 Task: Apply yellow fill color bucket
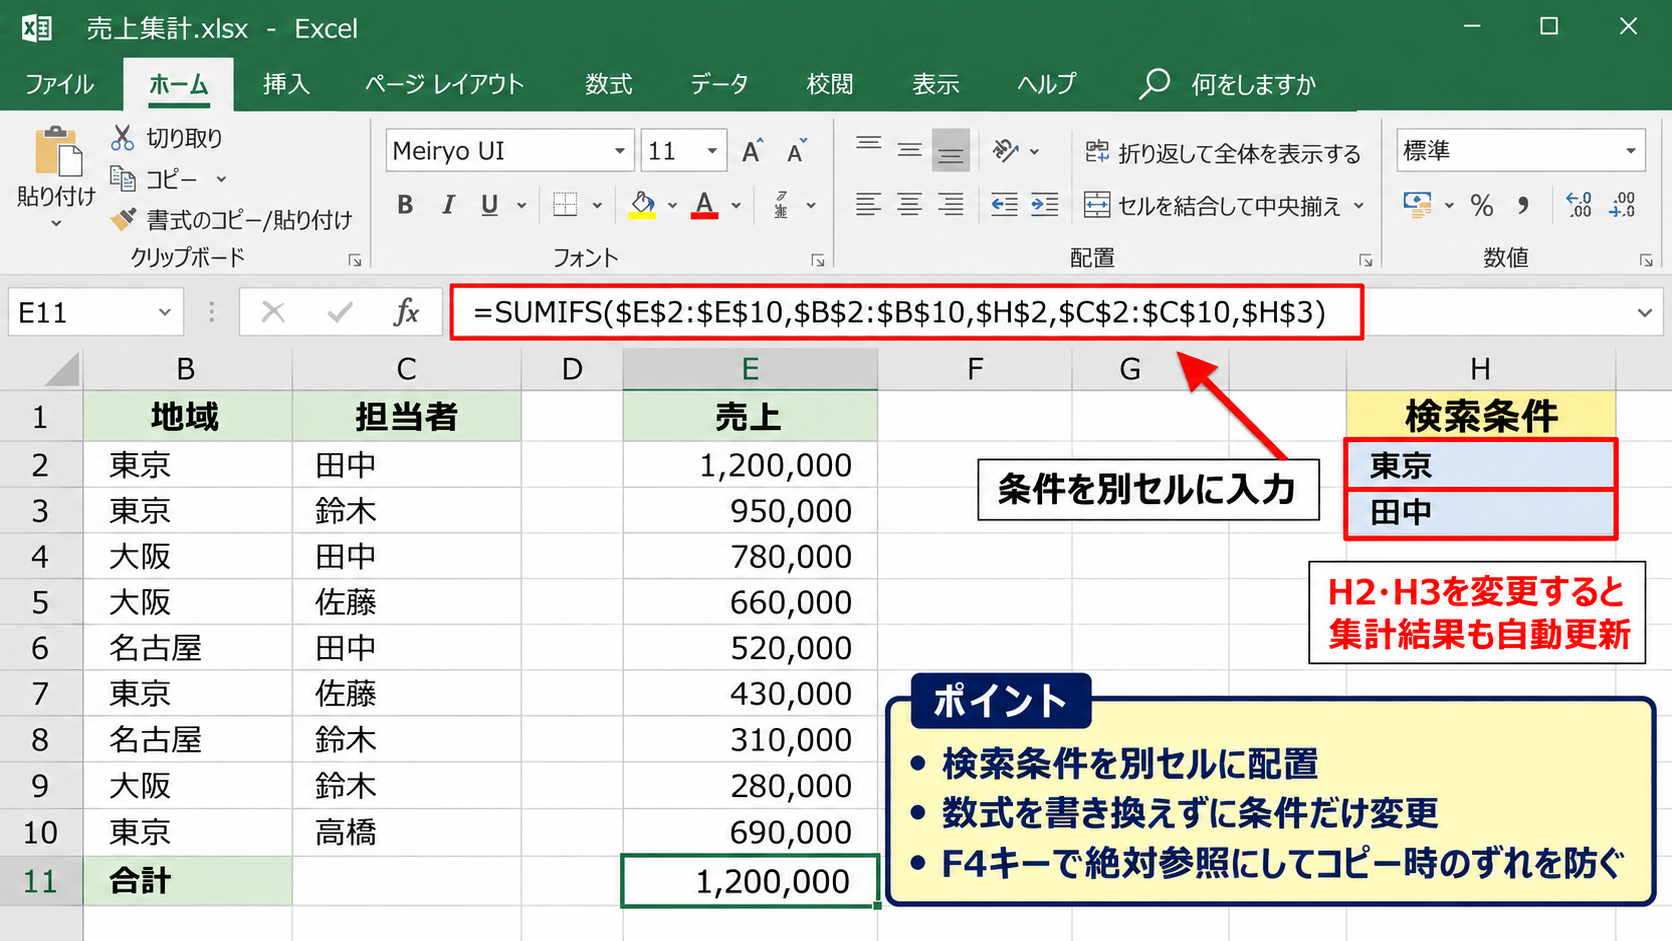pos(642,205)
